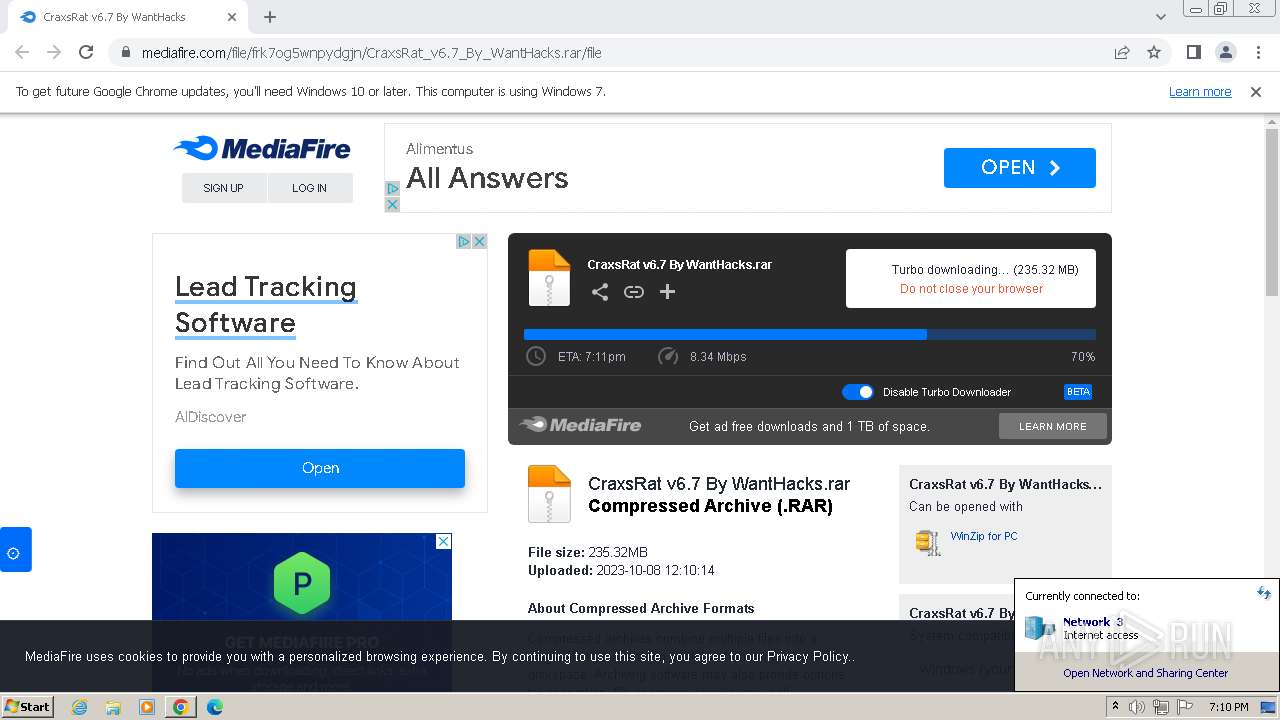Click the WinZip icon in the sidebar
The image size is (1280, 720).
point(927,542)
